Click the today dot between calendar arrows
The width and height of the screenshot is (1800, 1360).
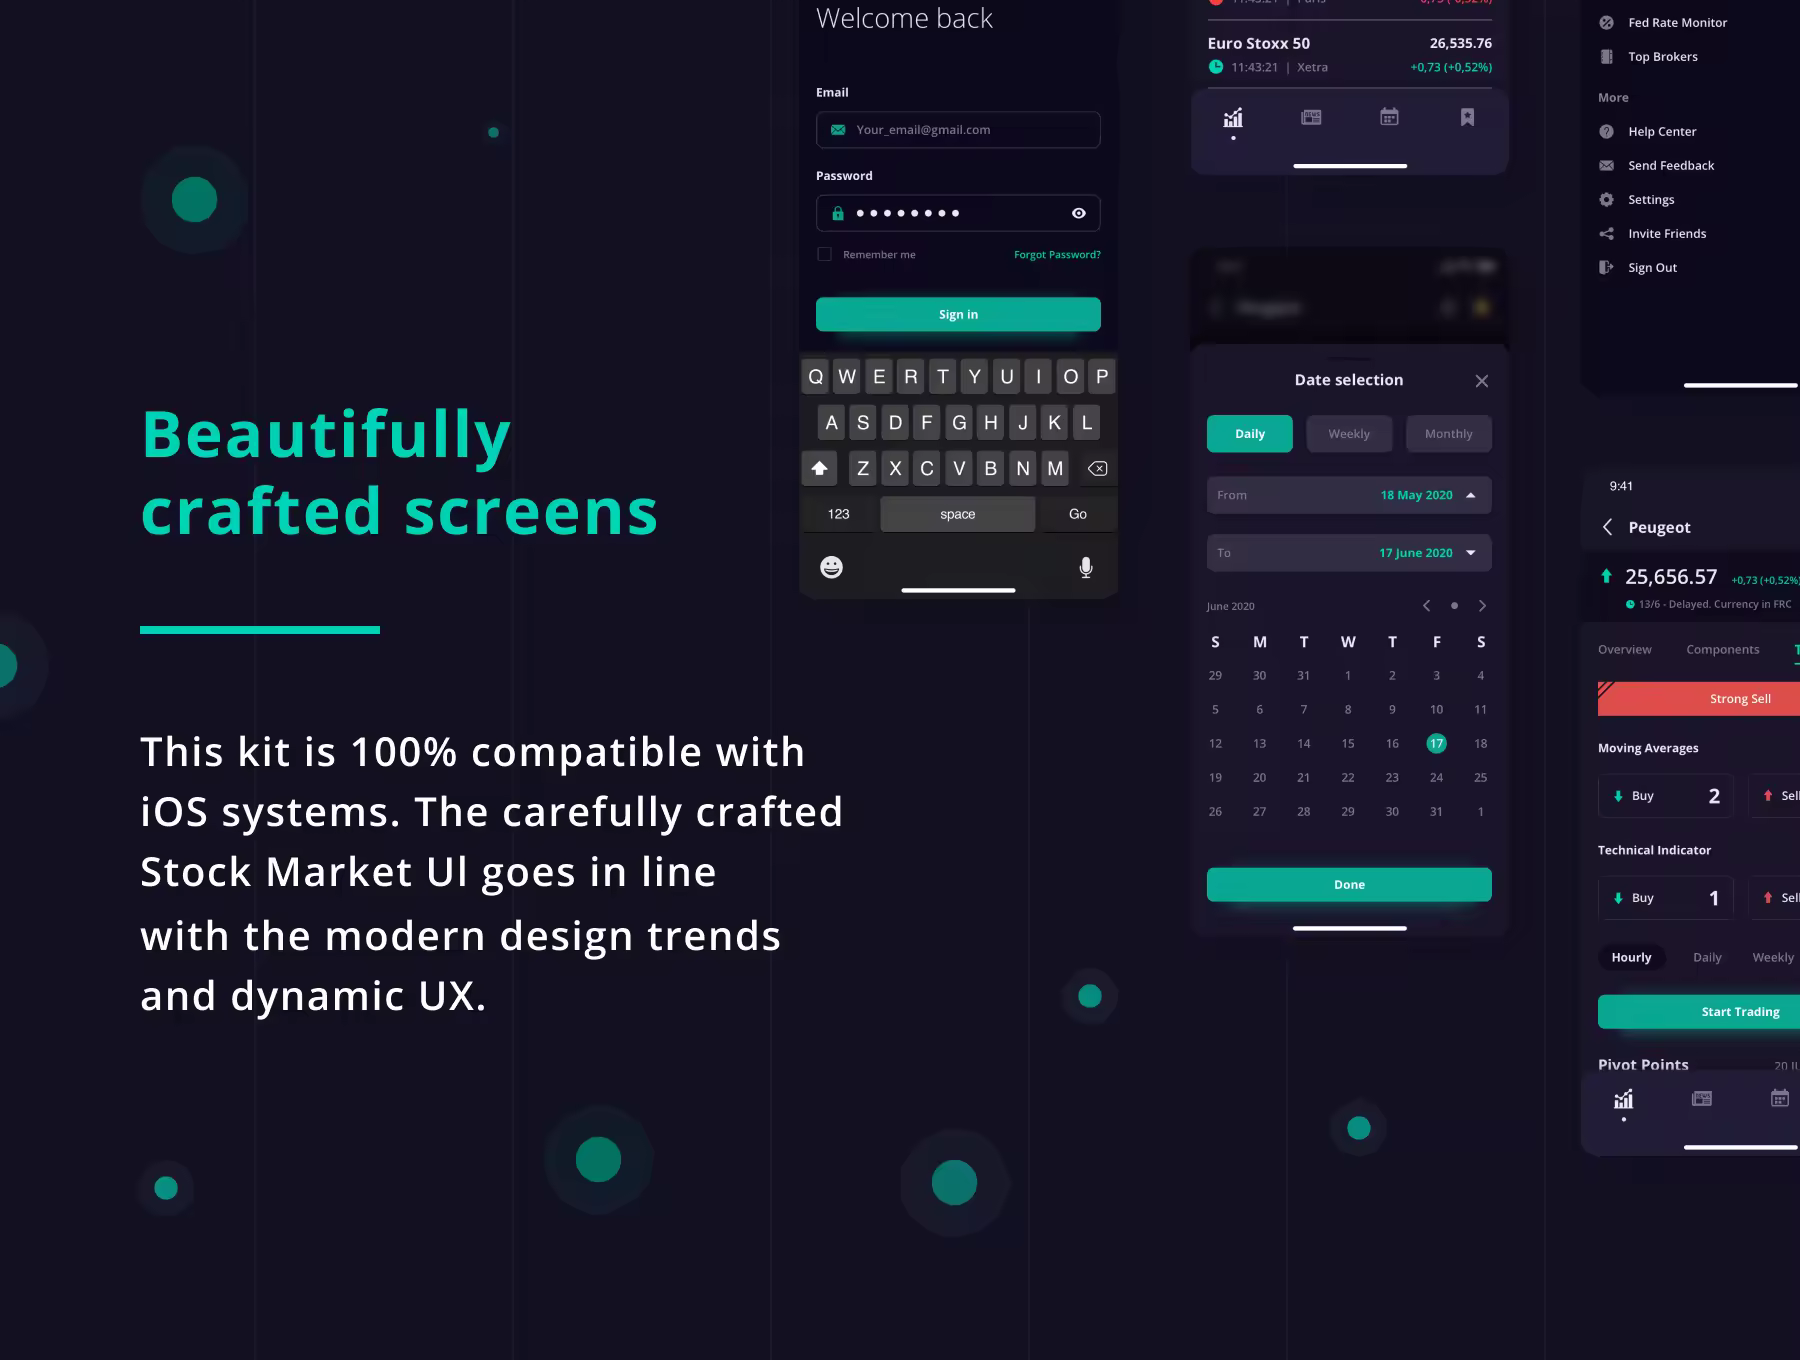click(1454, 606)
